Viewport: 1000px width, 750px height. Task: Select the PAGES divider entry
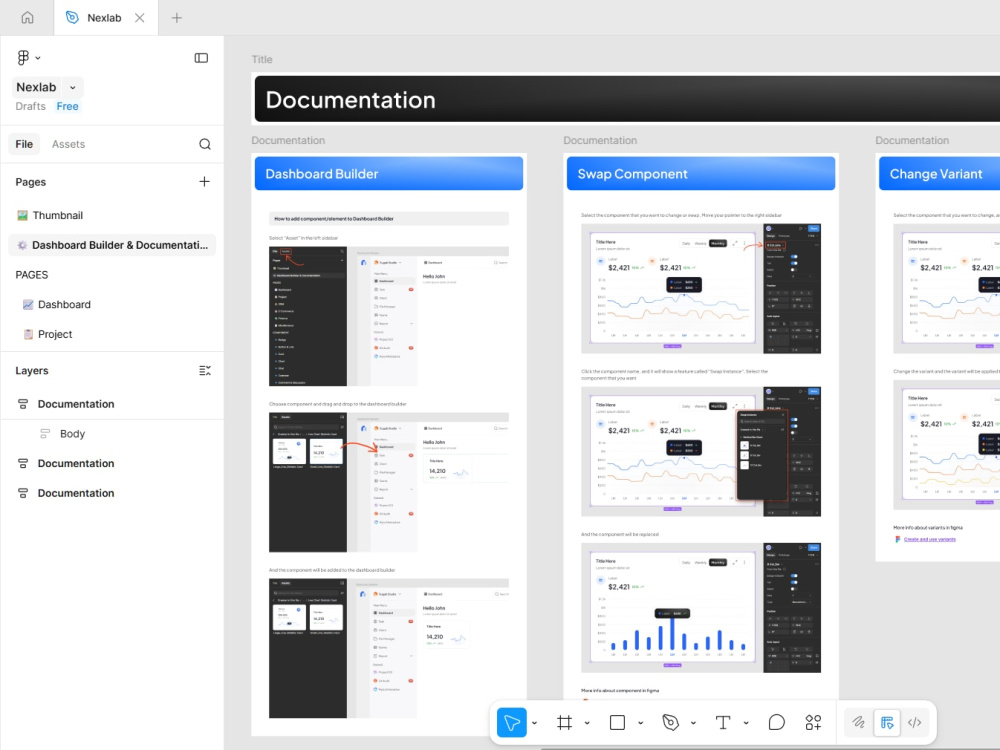pos(32,275)
